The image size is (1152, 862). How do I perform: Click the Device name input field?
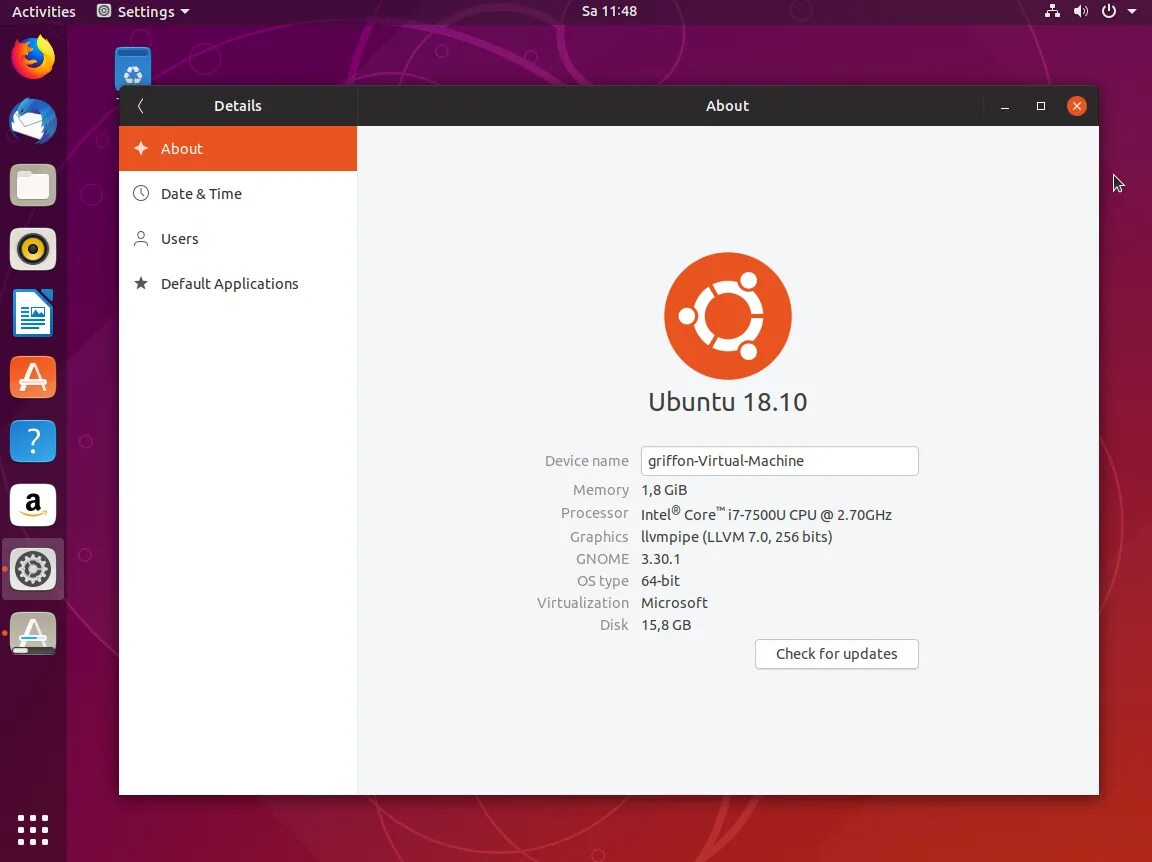pos(780,461)
